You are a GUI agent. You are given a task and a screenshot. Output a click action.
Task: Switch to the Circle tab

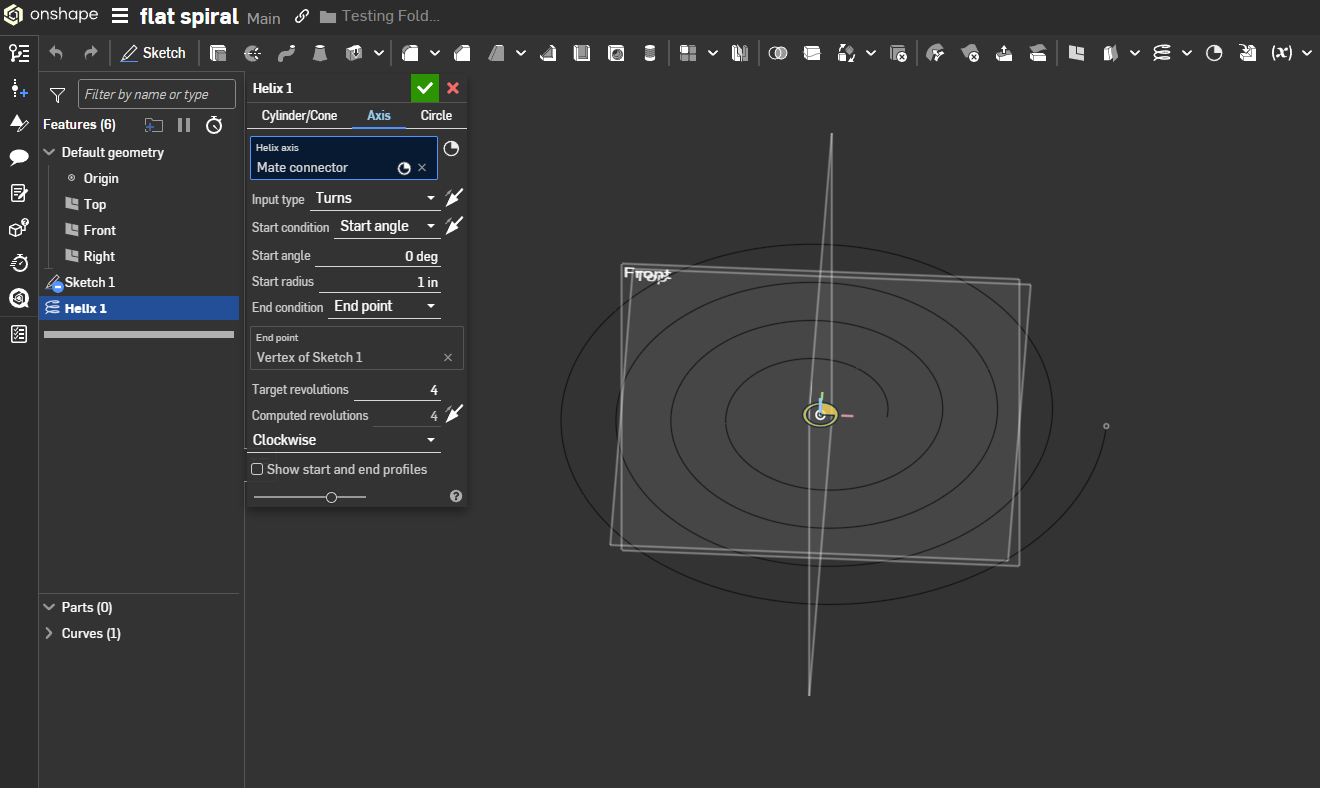[436, 116]
